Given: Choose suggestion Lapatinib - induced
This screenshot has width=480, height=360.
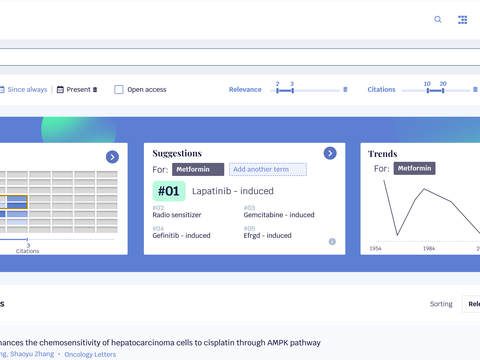Looking at the screenshot, I should (x=233, y=191).
